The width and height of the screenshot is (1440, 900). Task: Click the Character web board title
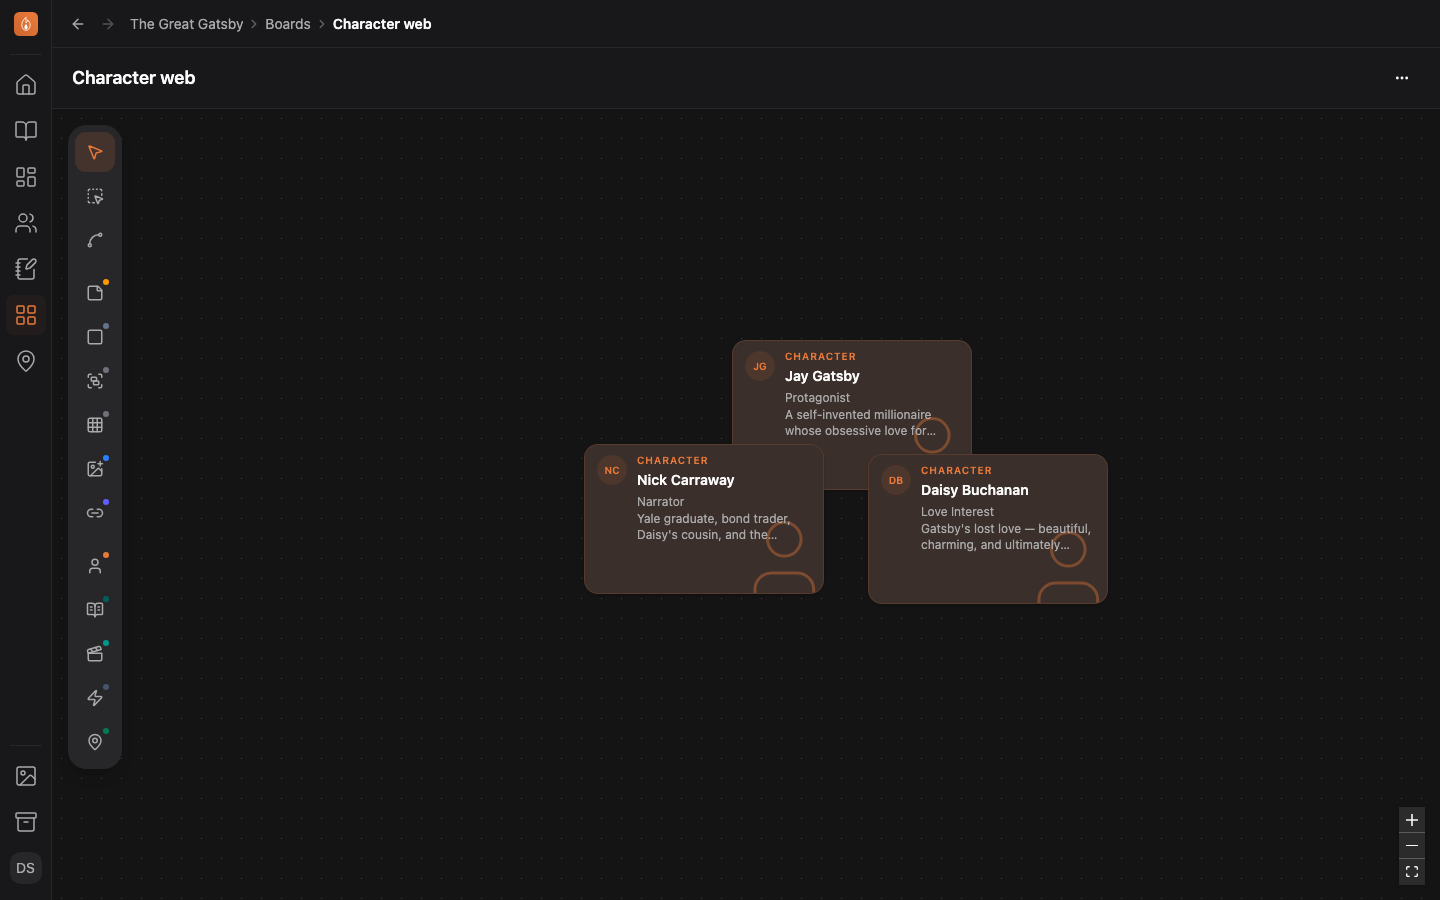coord(134,78)
